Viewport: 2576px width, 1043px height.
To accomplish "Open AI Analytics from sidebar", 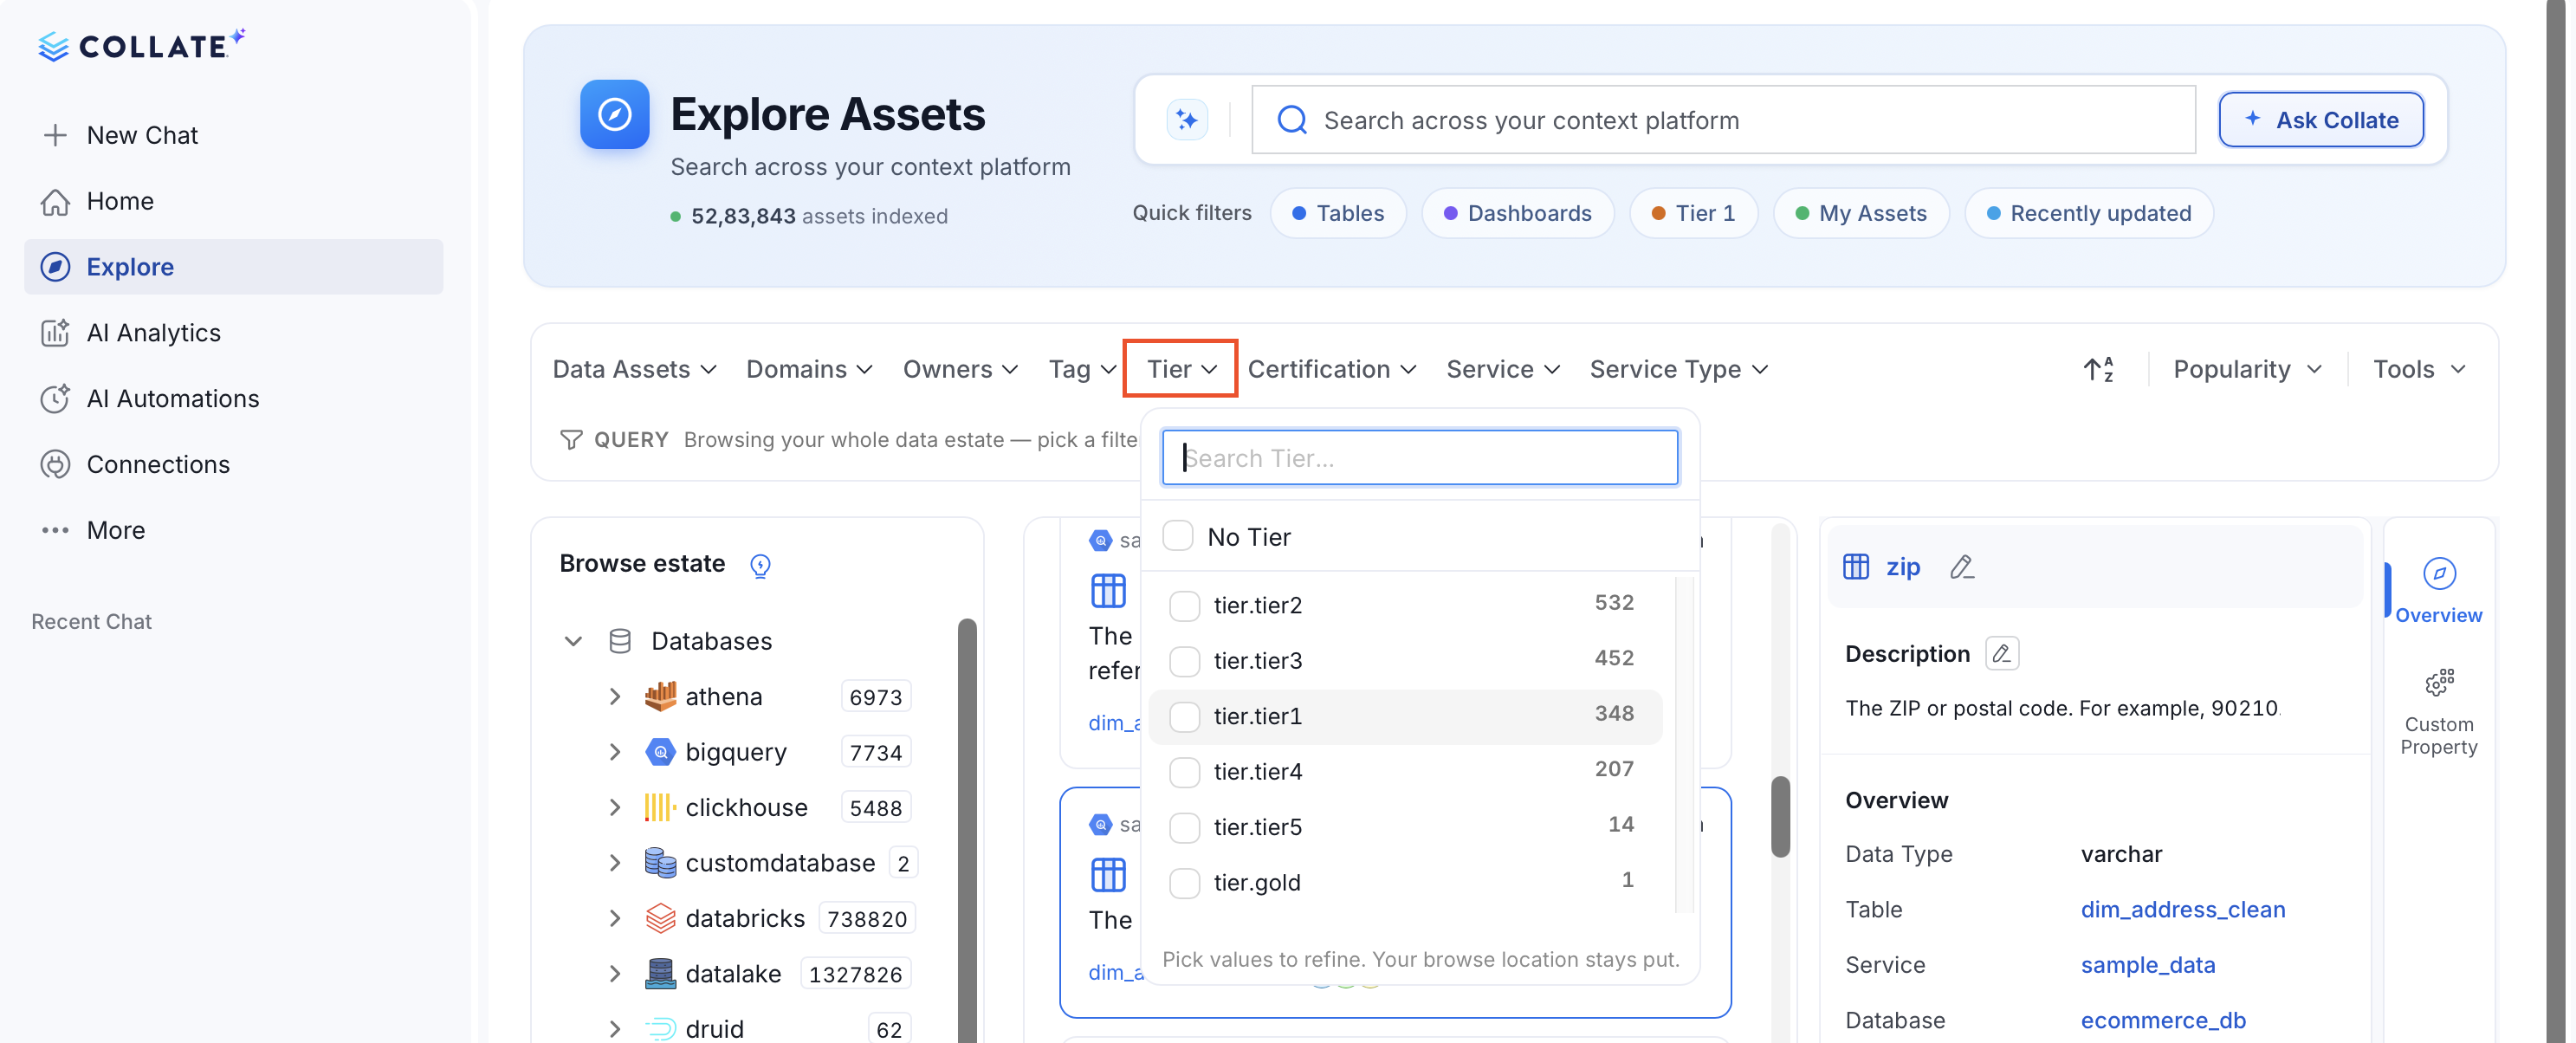I will click(233, 333).
